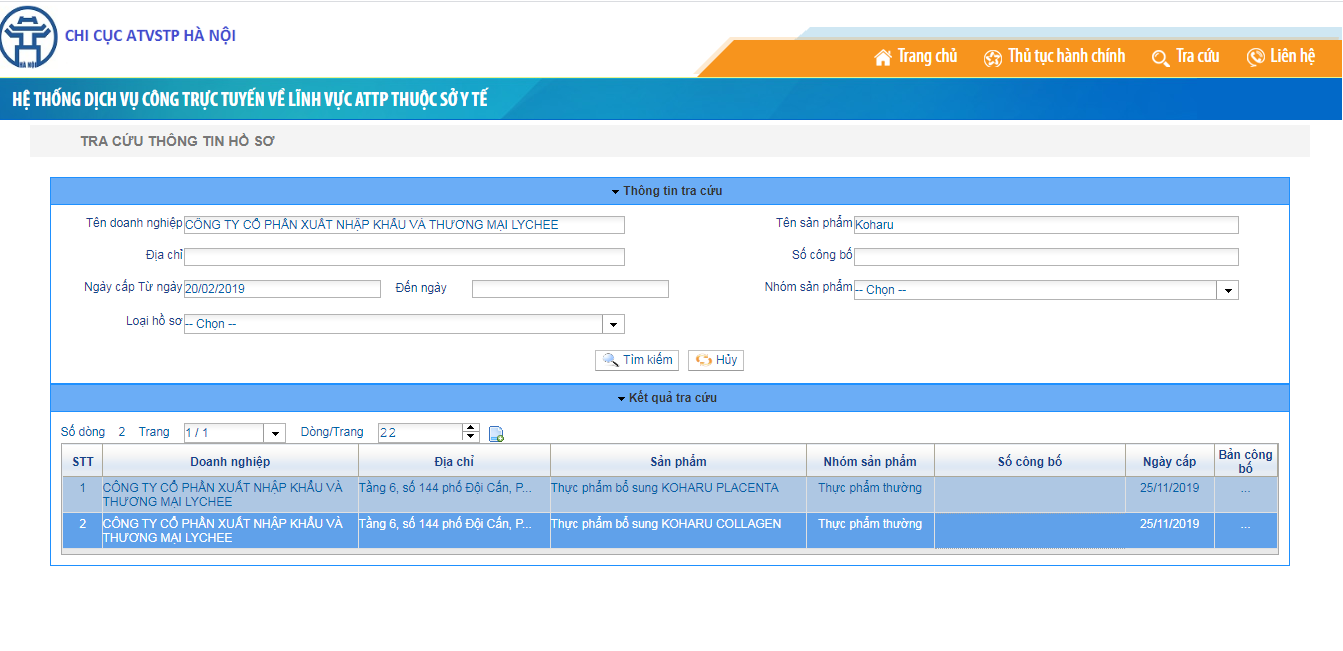Viewport: 1343px width, 651px height.
Task: Select the KOHARU COLLAGEN product cell
Action: [678, 530]
